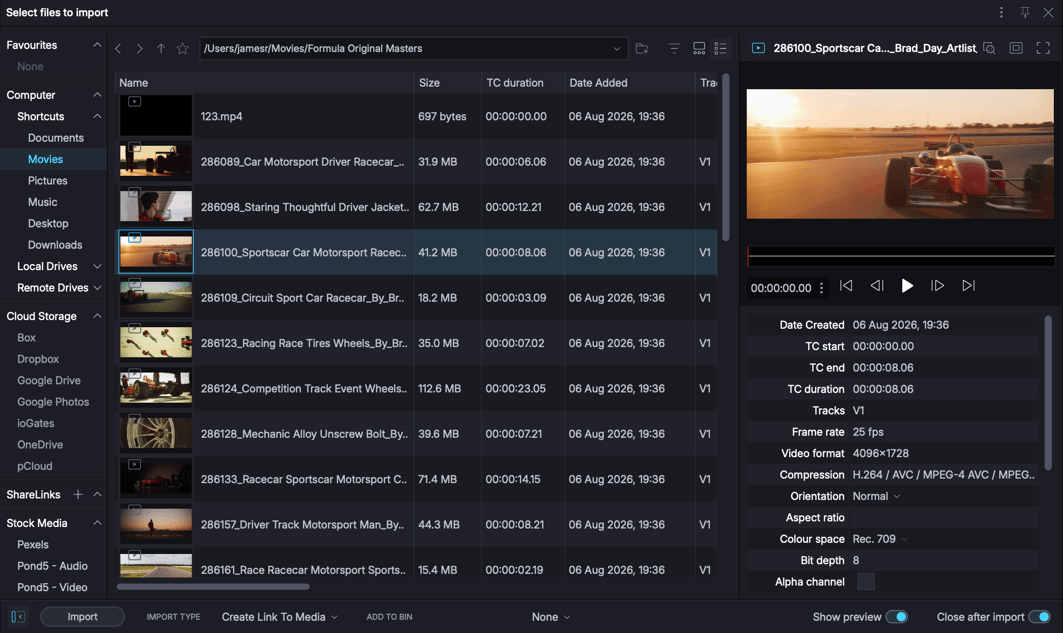Image resolution: width=1063 pixels, height=633 pixels.
Task: Open Downloads shortcut
Action: 55,245
